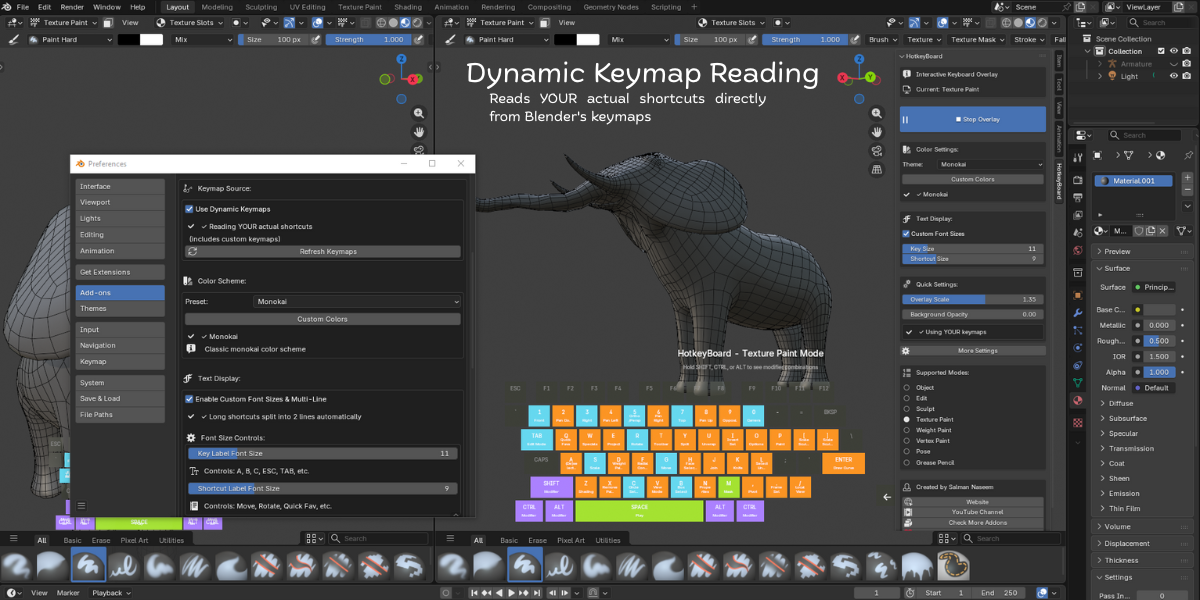Adjust the Overlay Scale slider
The width and height of the screenshot is (1200, 600).
click(973, 299)
